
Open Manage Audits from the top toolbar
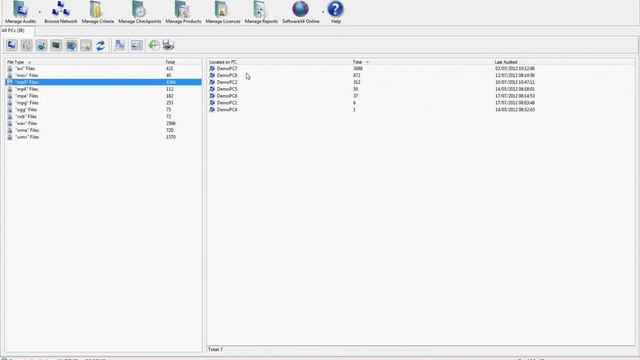click(x=20, y=12)
